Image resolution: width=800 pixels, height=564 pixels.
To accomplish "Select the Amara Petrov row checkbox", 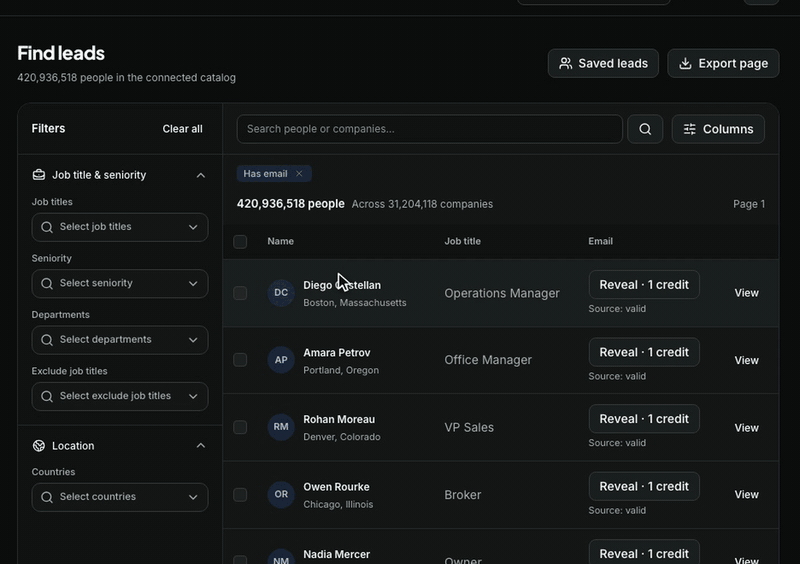I will click(x=240, y=360).
